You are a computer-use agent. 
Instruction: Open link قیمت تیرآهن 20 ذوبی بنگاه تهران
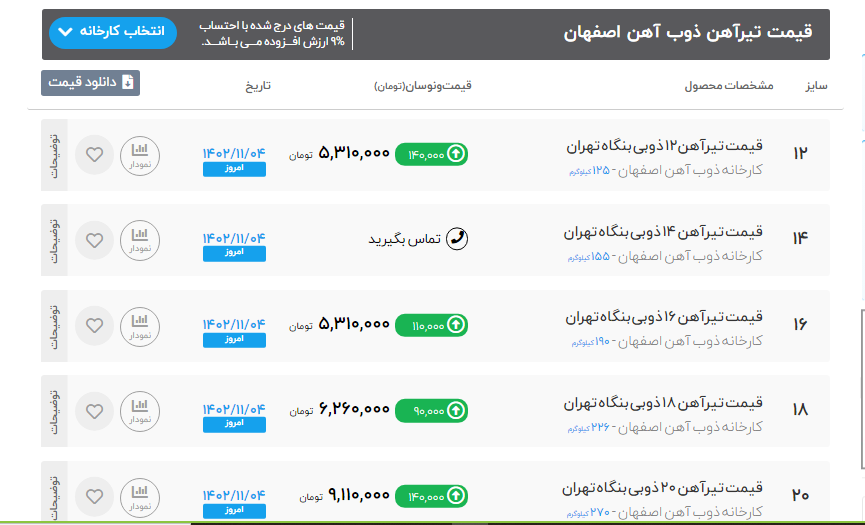click(664, 487)
